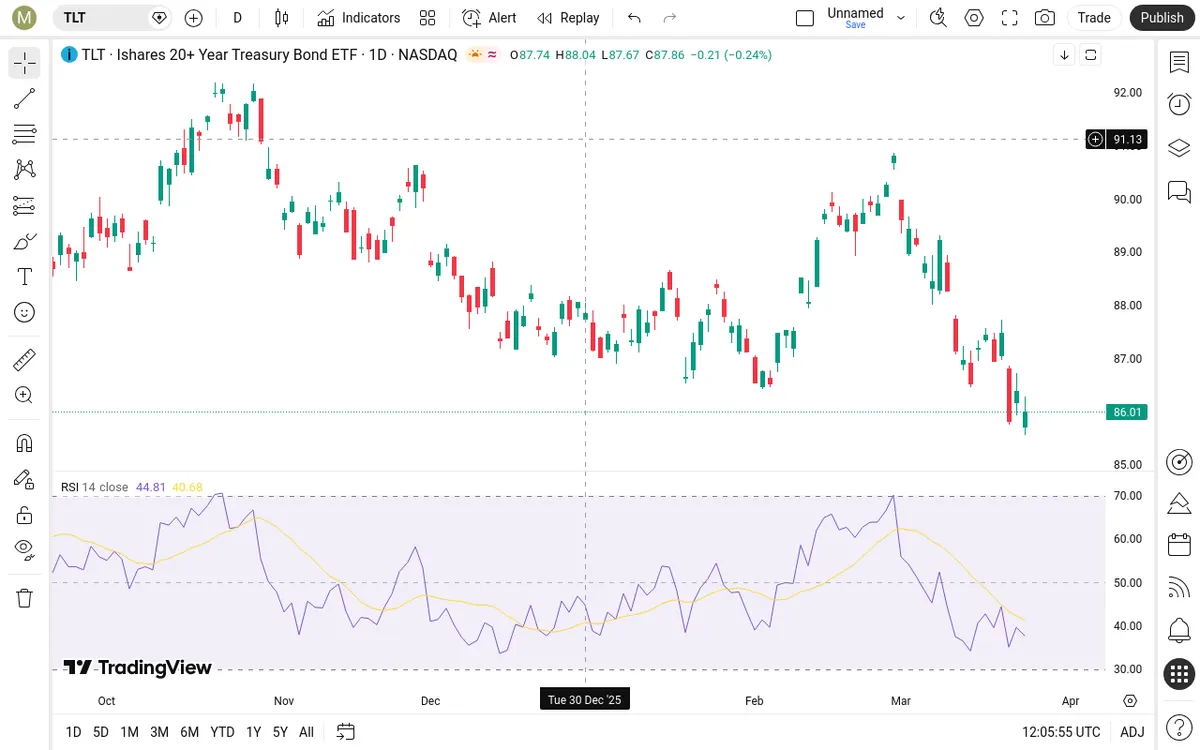Set the range to YTD
This screenshot has width=1200, height=750.
(223, 732)
